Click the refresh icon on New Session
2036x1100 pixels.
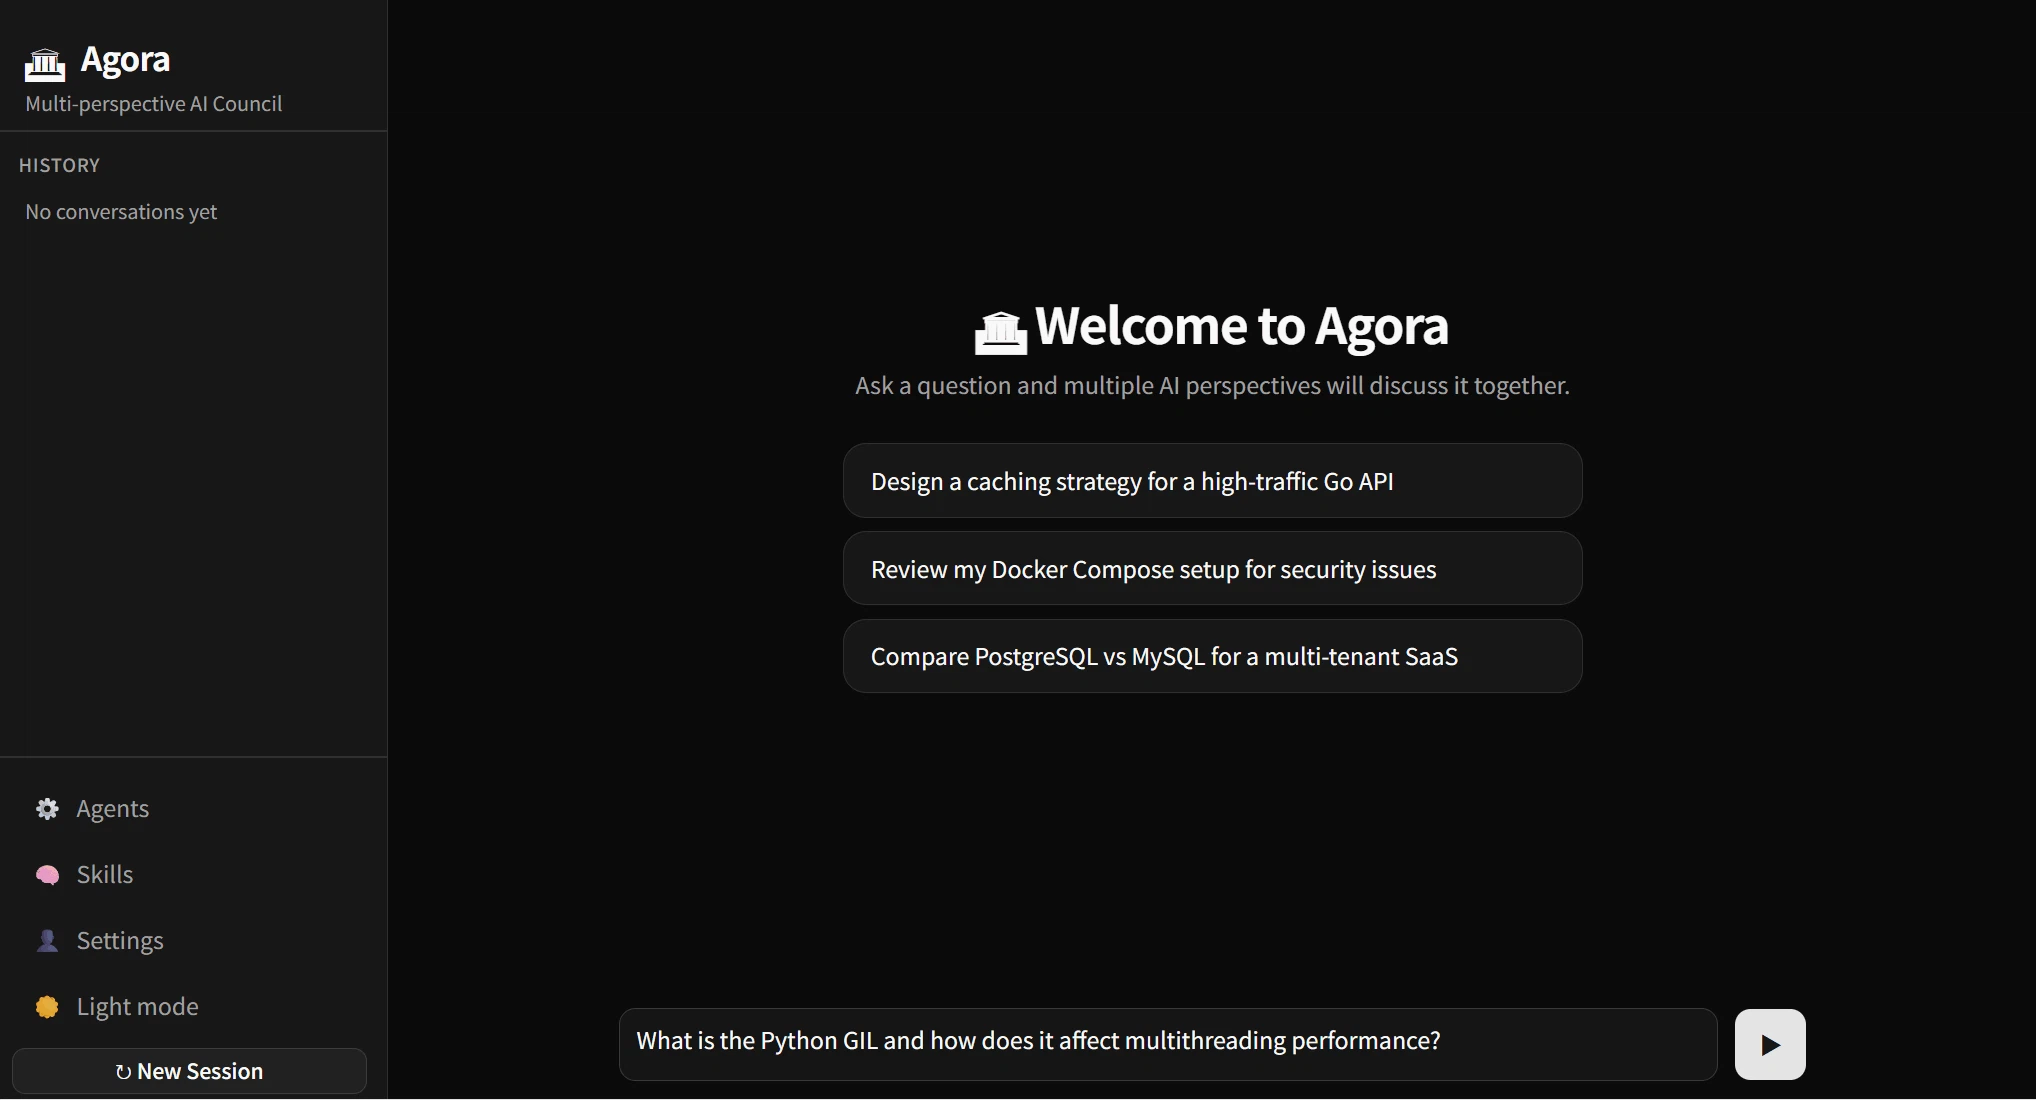point(124,1070)
